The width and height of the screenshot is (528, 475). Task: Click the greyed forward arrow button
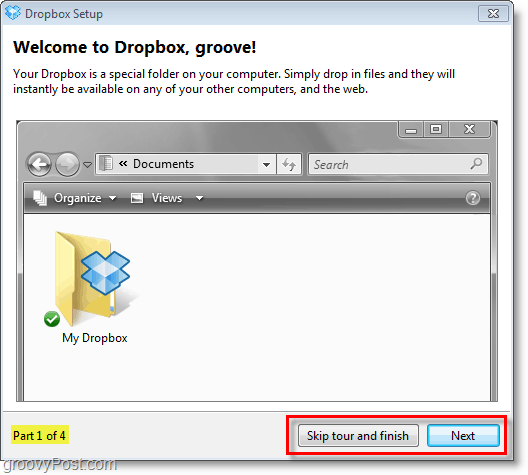coord(67,165)
